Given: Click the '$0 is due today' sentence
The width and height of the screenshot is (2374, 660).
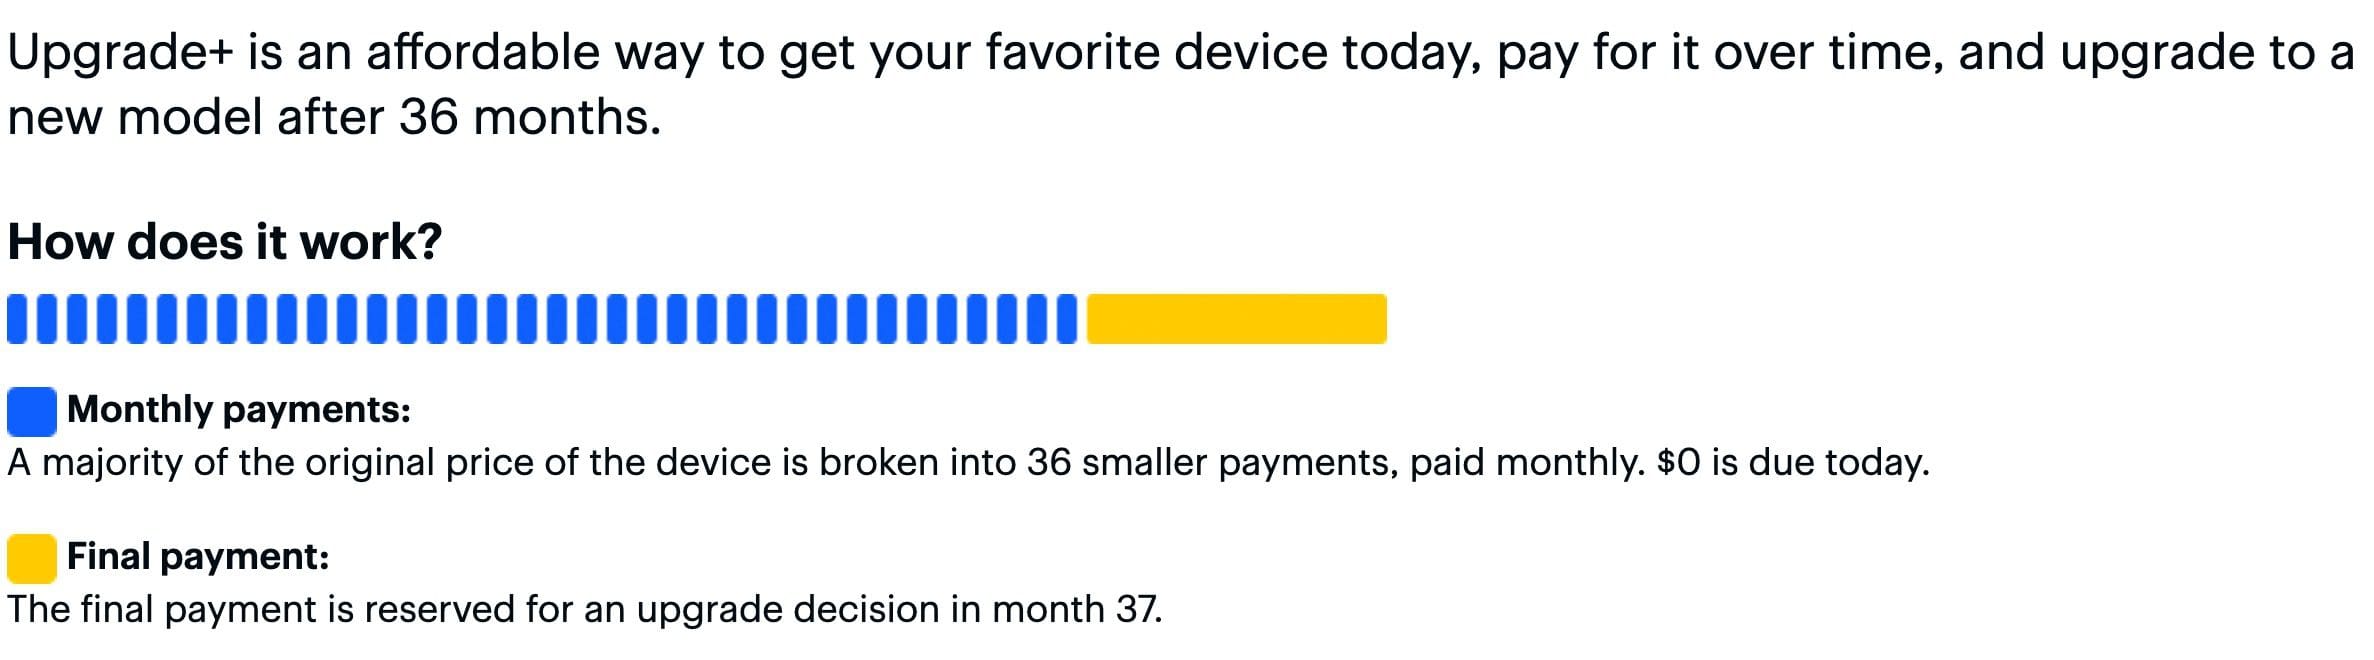Looking at the screenshot, I should click(1793, 463).
